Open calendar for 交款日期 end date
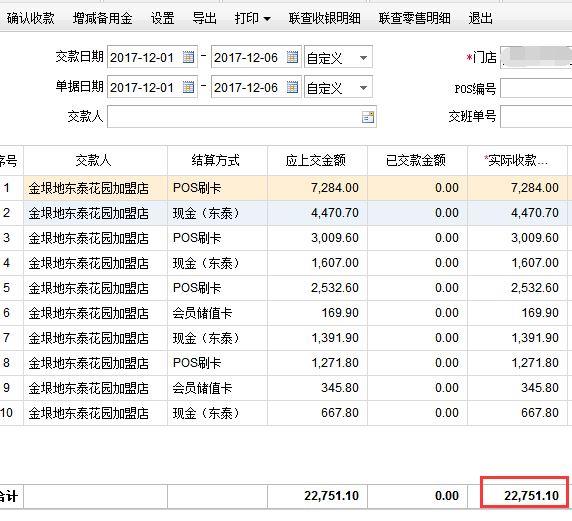The height and width of the screenshot is (521, 572). [292, 57]
